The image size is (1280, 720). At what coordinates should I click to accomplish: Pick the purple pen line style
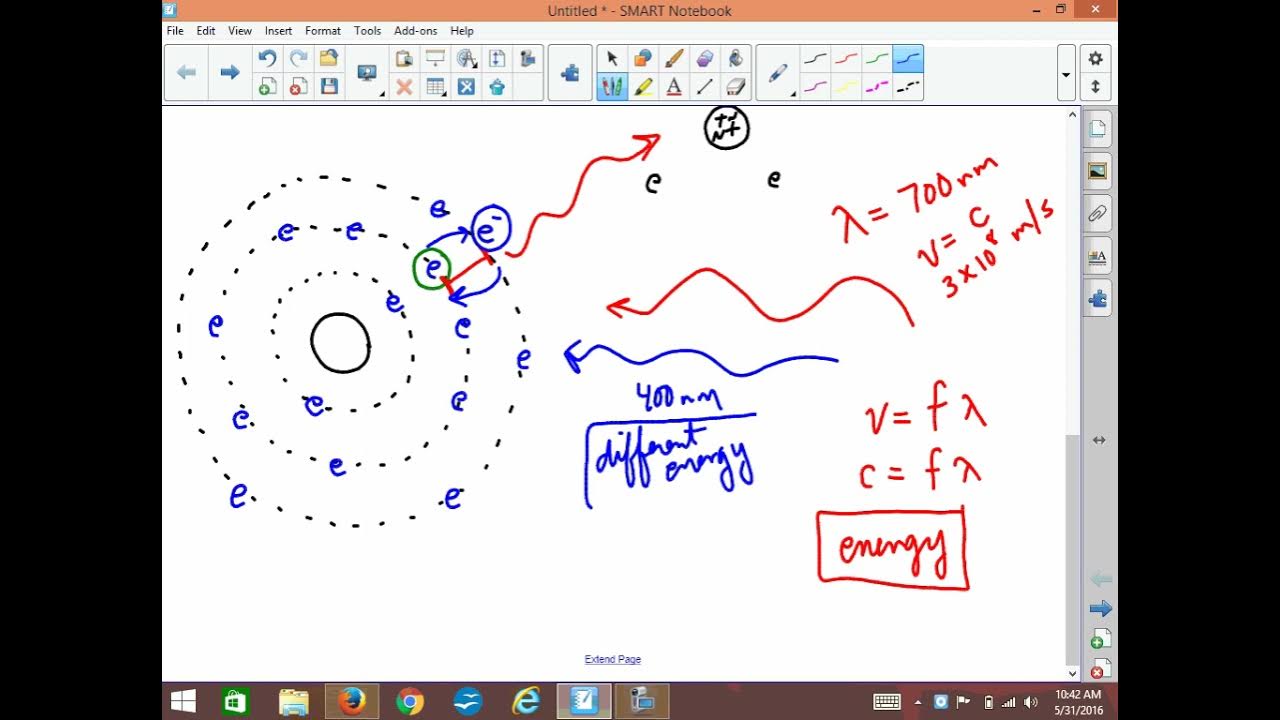(816, 87)
